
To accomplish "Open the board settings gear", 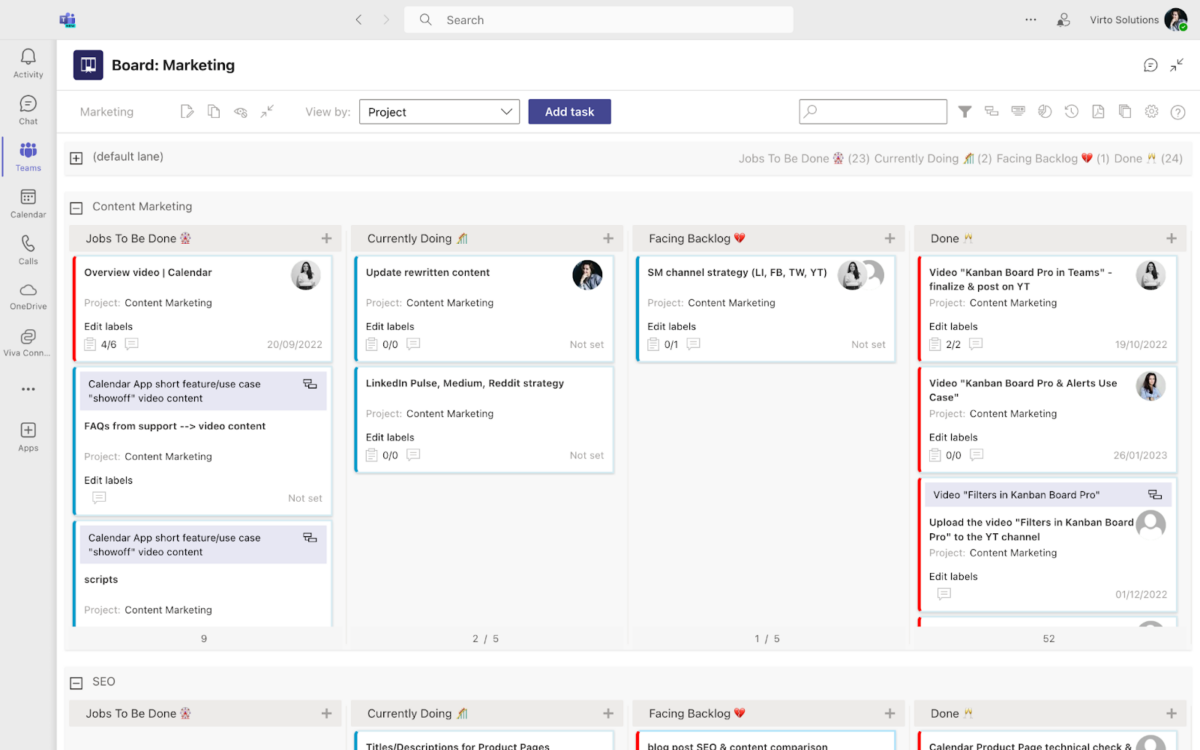I will click(1151, 111).
